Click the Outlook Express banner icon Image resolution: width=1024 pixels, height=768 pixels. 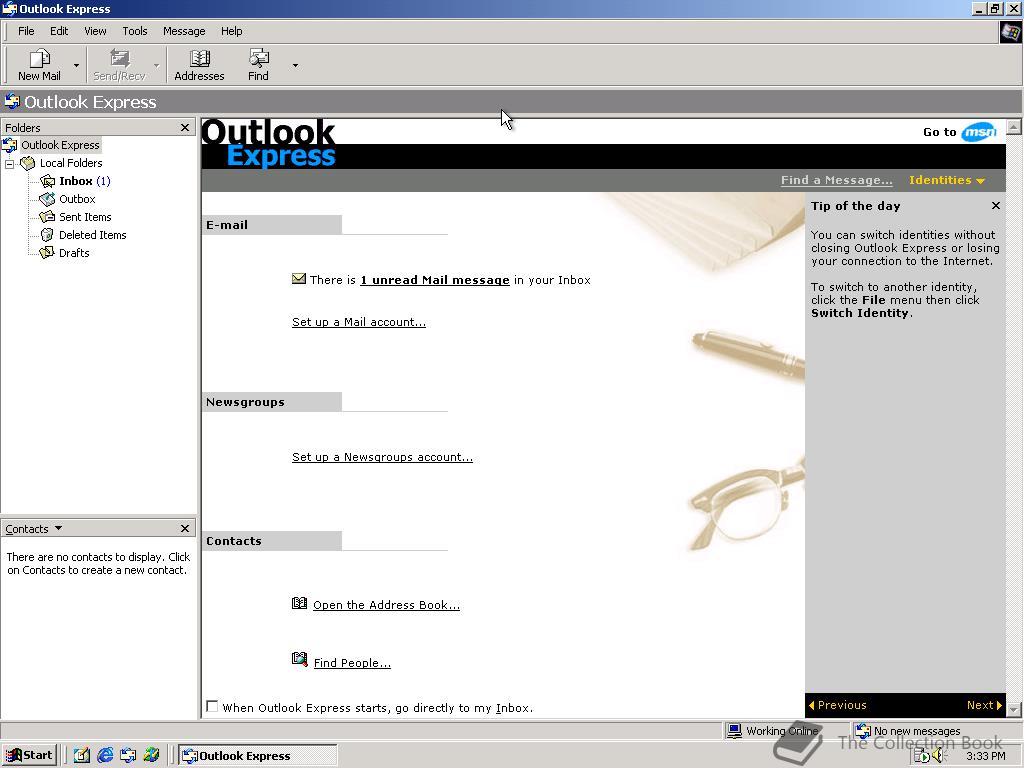tap(12, 101)
